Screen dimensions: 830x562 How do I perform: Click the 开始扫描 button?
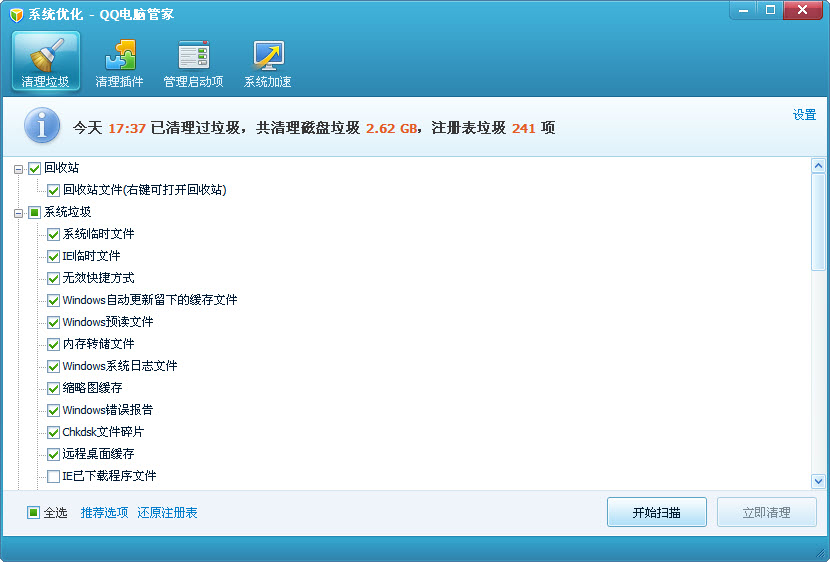pyautogui.click(x=656, y=512)
